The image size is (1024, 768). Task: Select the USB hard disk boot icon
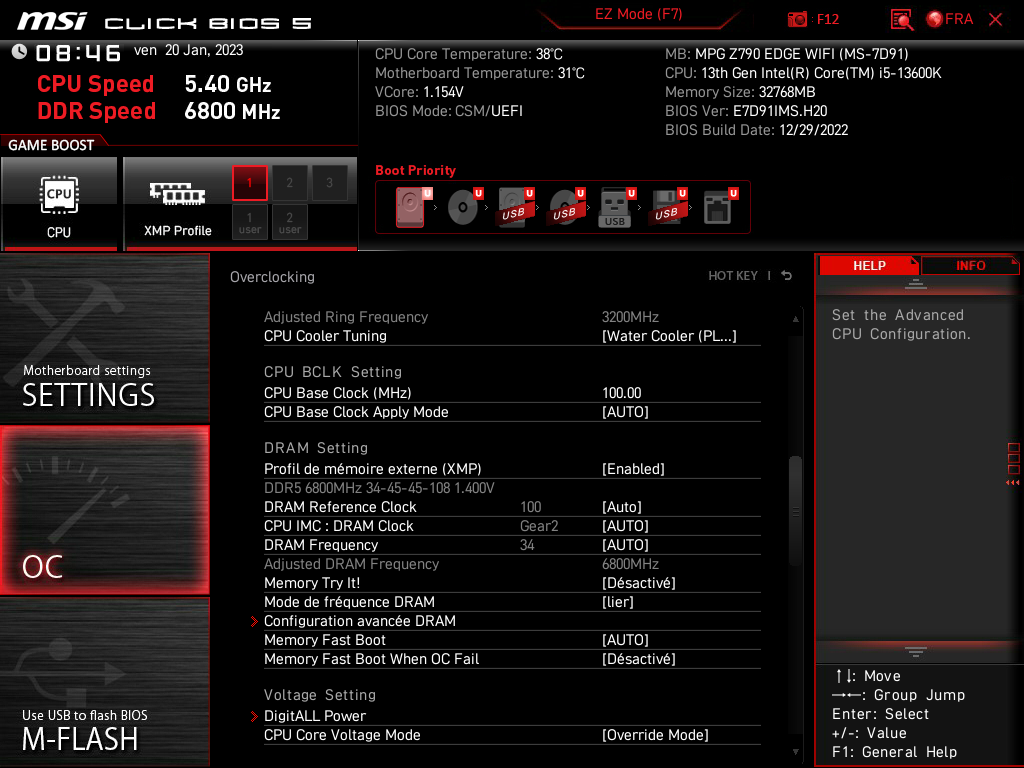[516, 207]
